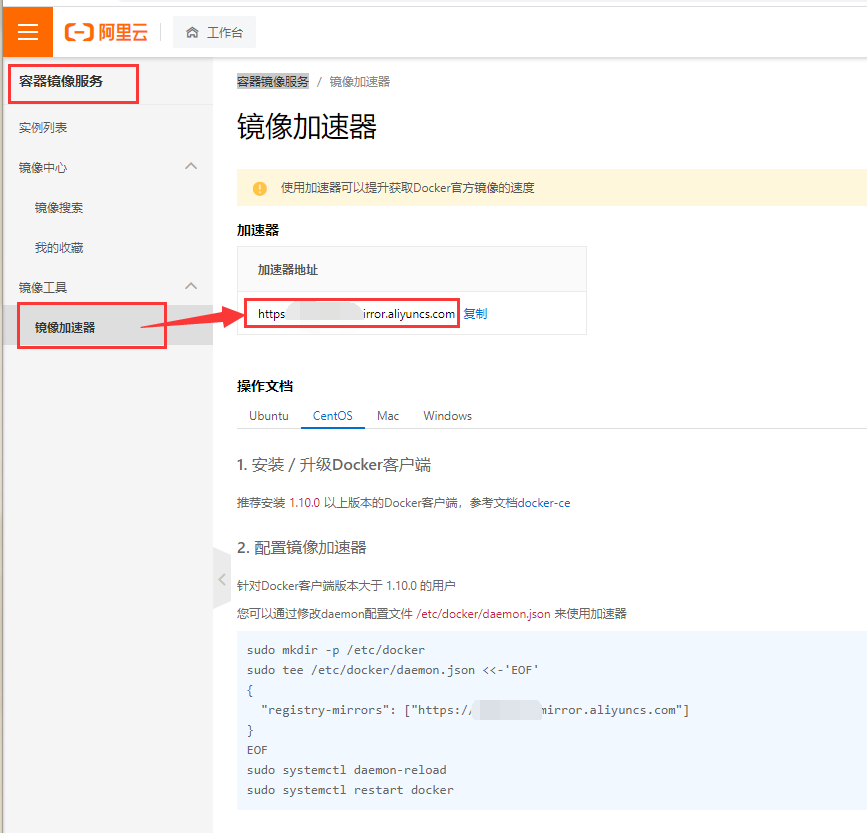Open the docker-ce documentation link
The image size is (867, 833).
point(544,503)
